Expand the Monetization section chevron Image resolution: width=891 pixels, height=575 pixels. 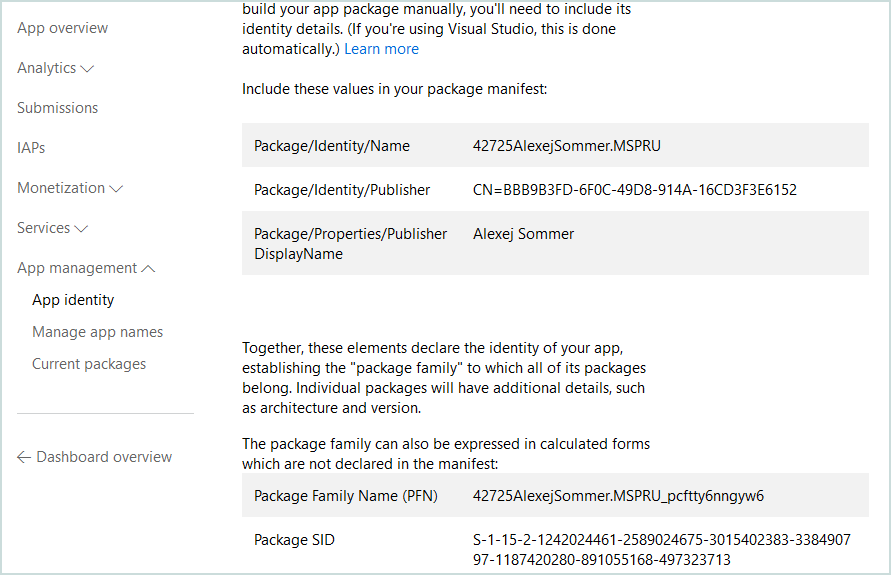pyautogui.click(x=116, y=189)
